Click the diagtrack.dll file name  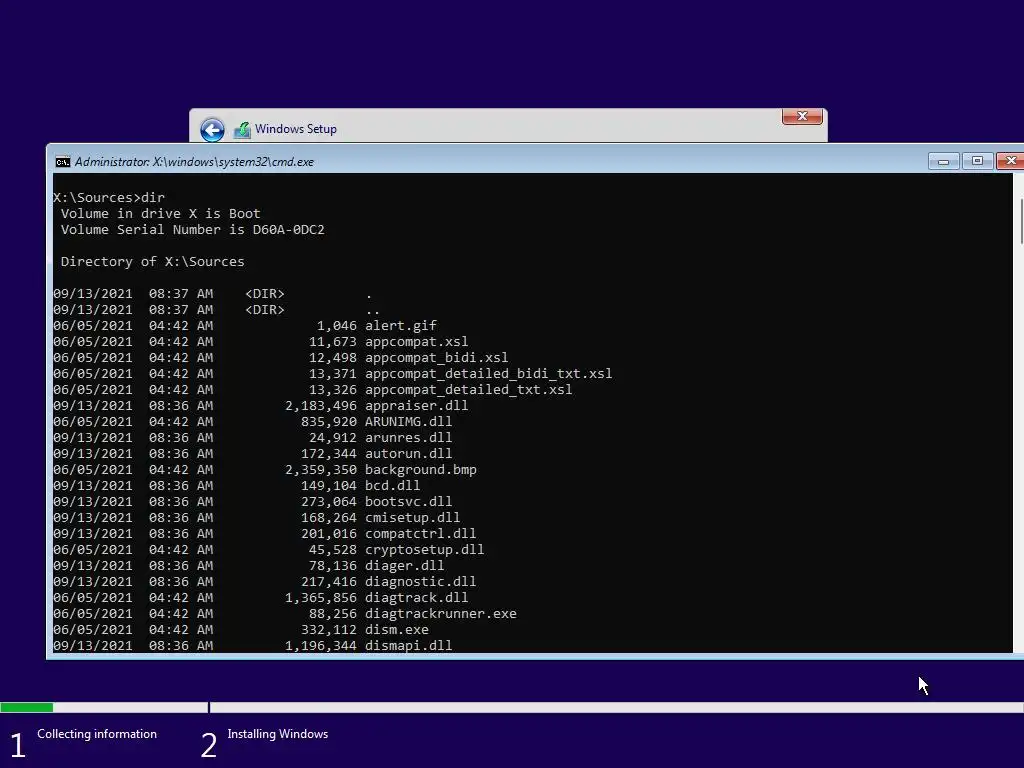(417, 598)
